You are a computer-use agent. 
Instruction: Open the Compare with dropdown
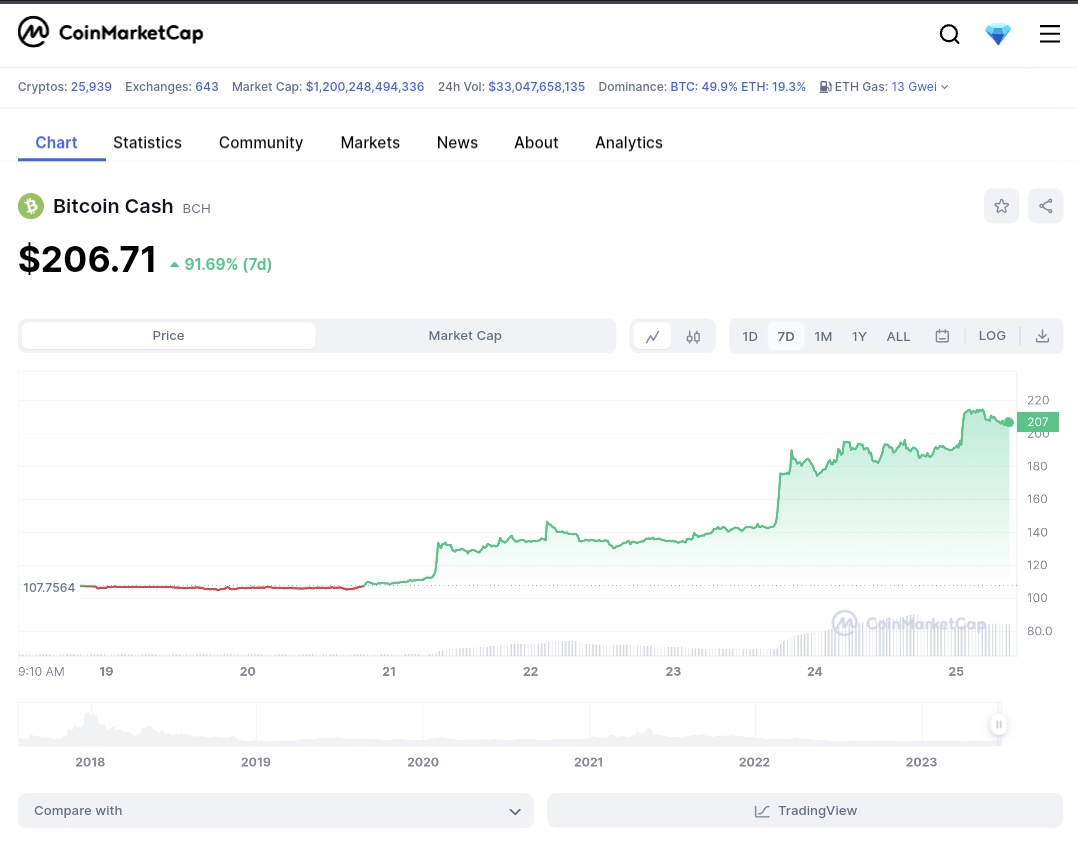[276, 810]
